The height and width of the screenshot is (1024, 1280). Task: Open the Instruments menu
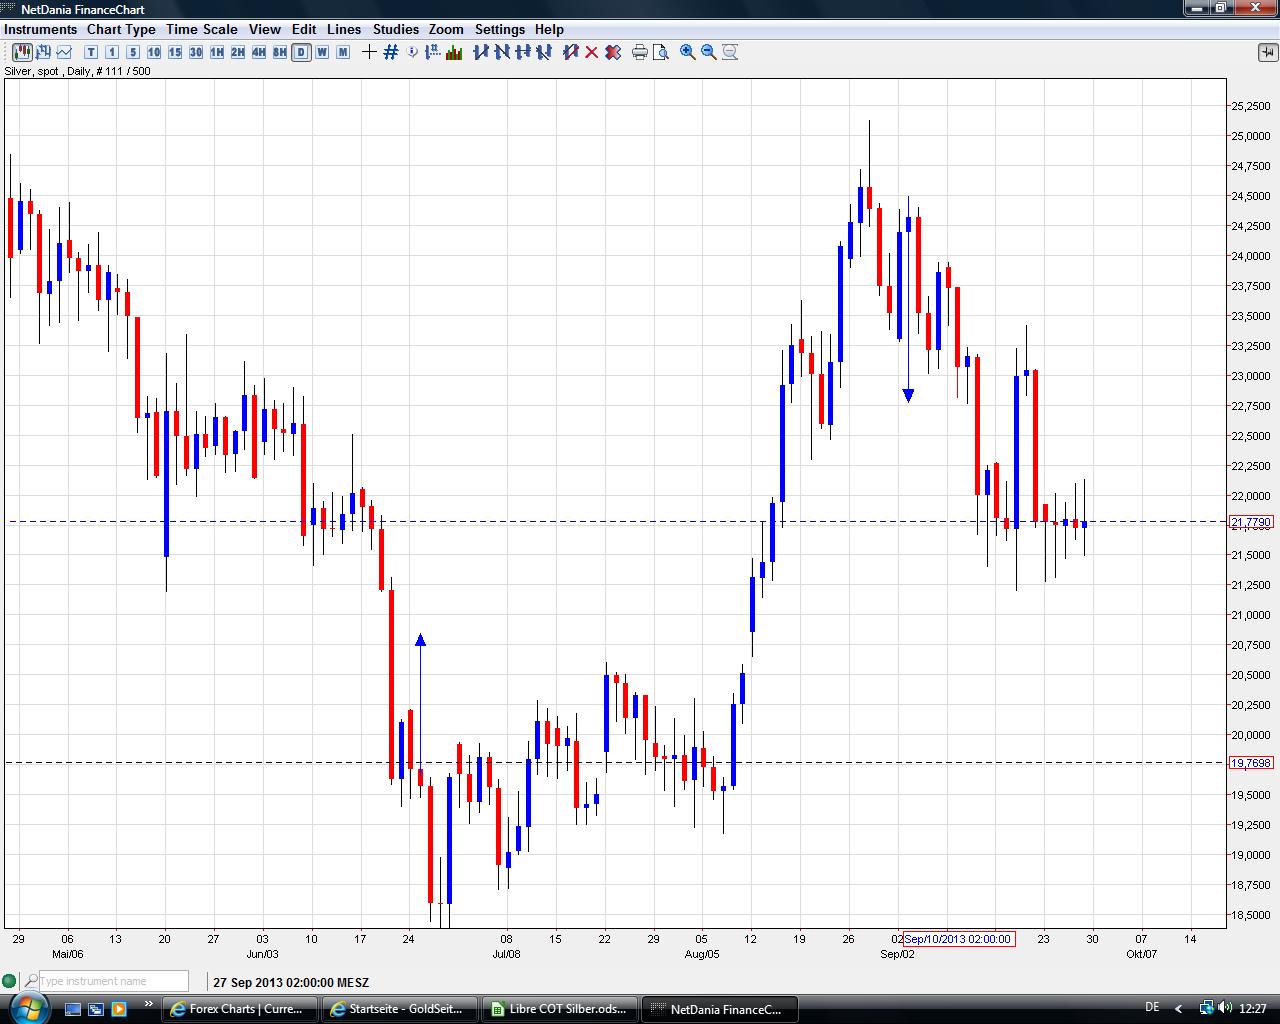tap(40, 29)
